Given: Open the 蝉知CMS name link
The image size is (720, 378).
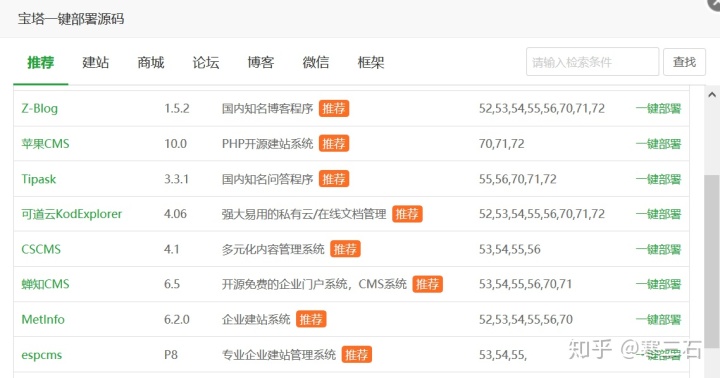Looking at the screenshot, I should (45, 284).
